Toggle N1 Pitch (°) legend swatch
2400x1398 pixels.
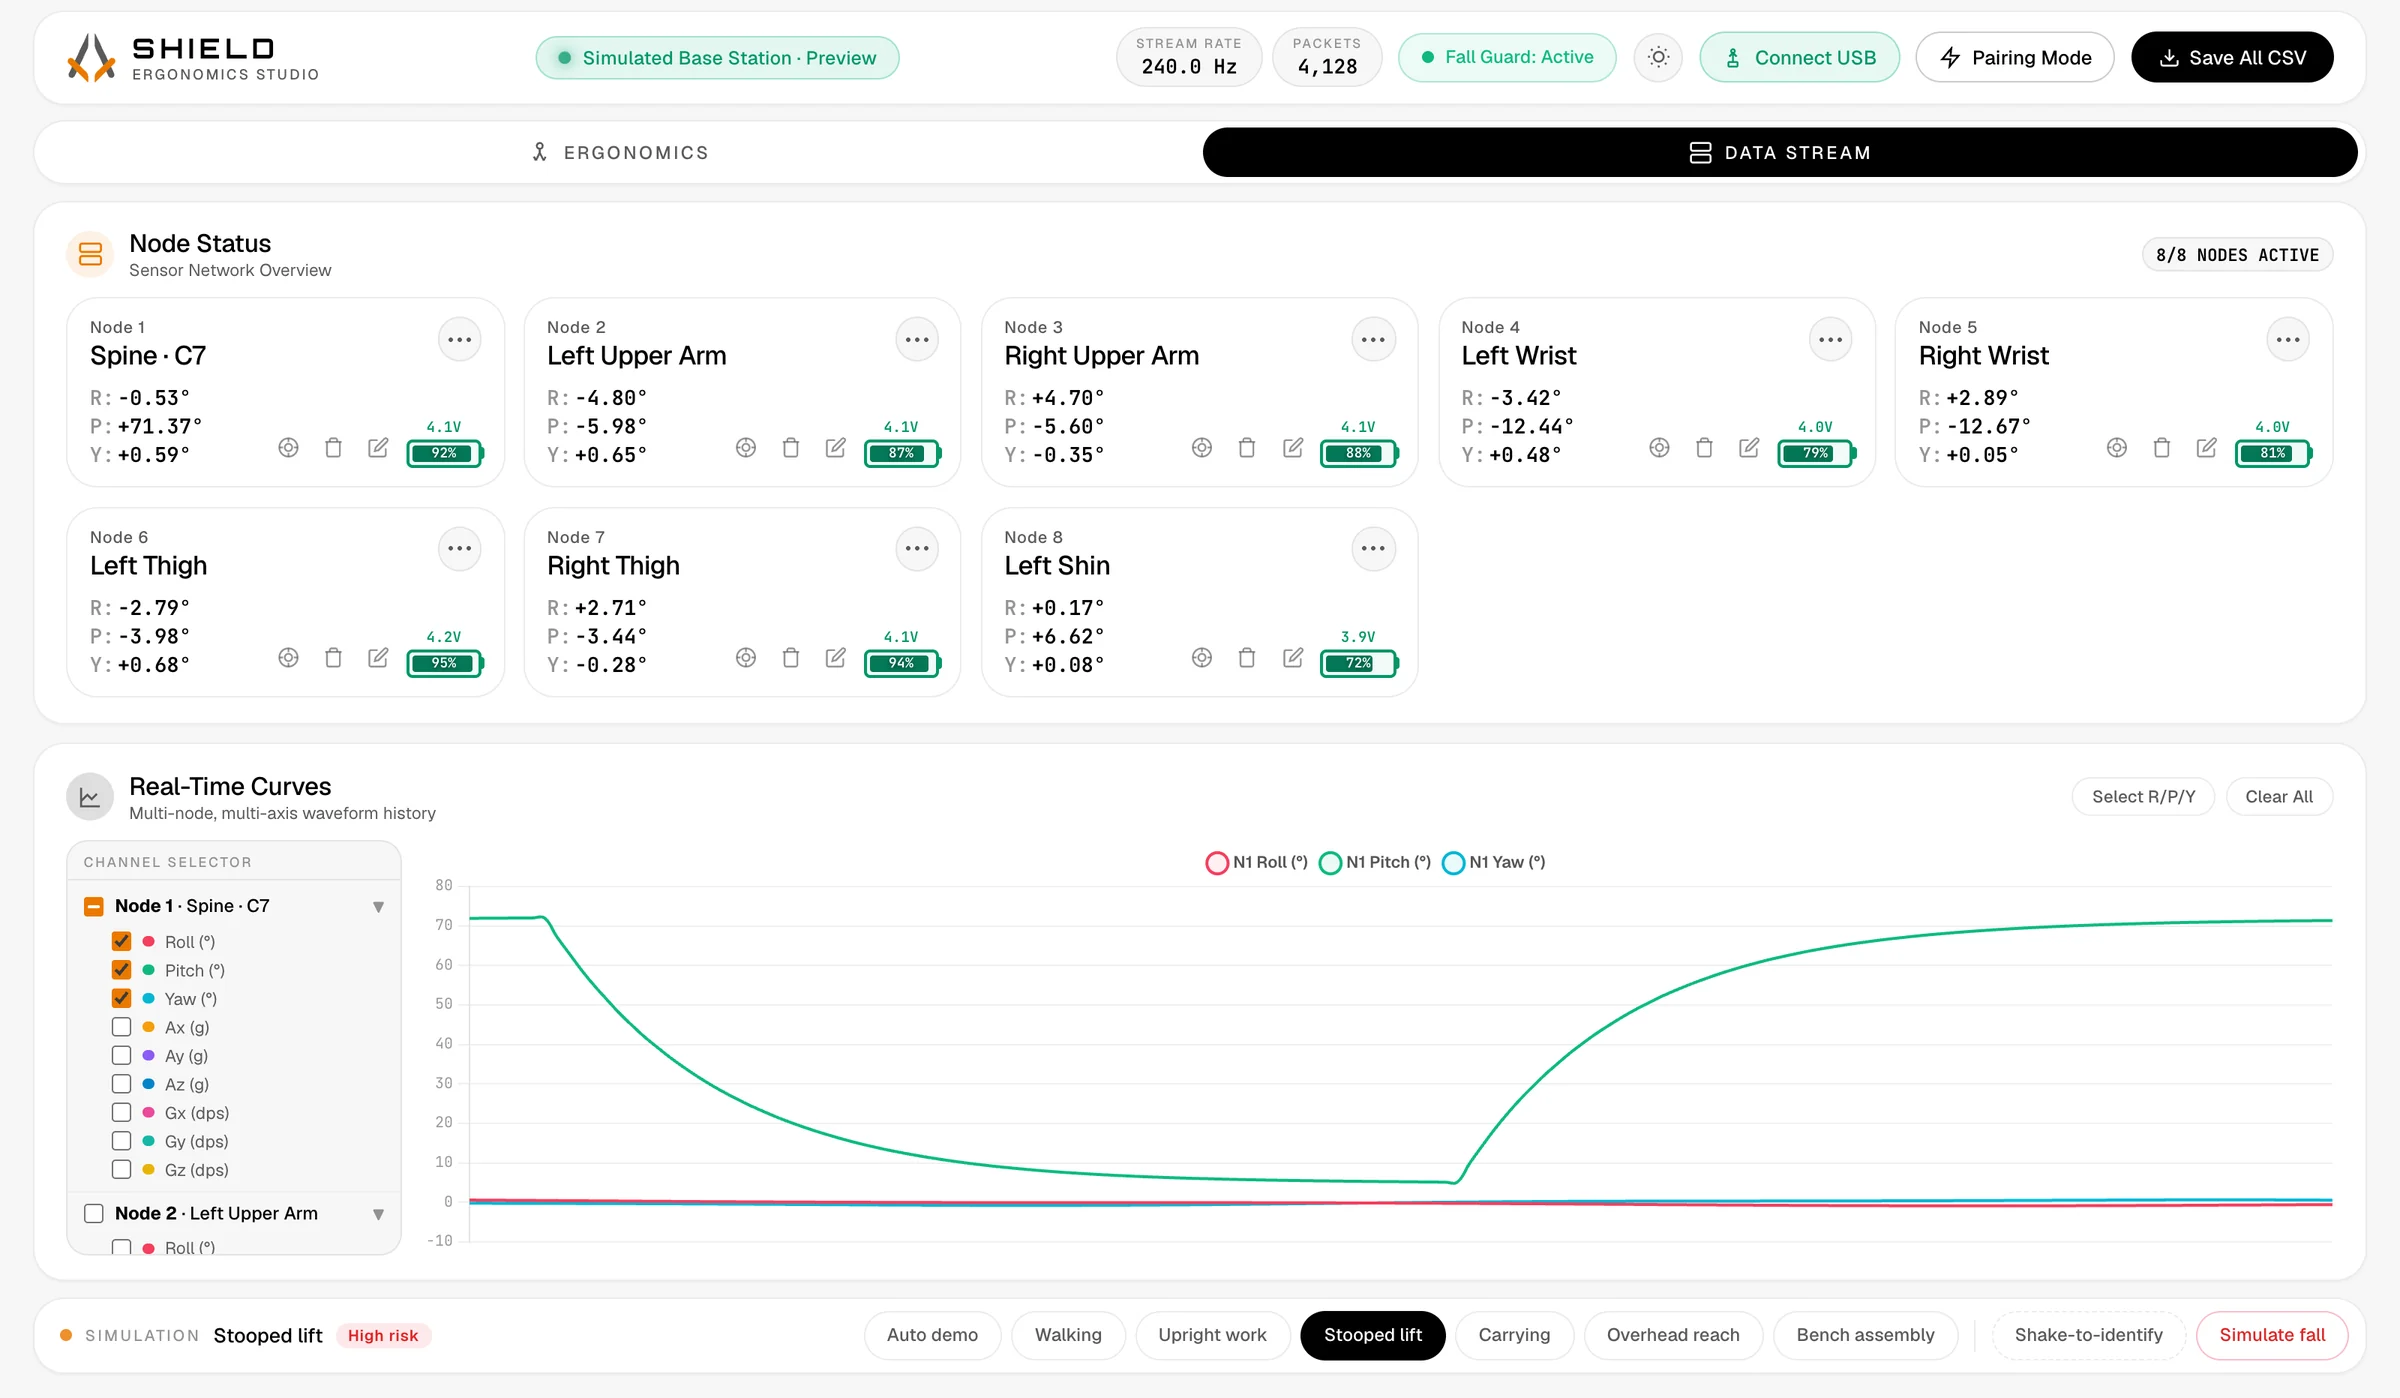pos(1330,863)
